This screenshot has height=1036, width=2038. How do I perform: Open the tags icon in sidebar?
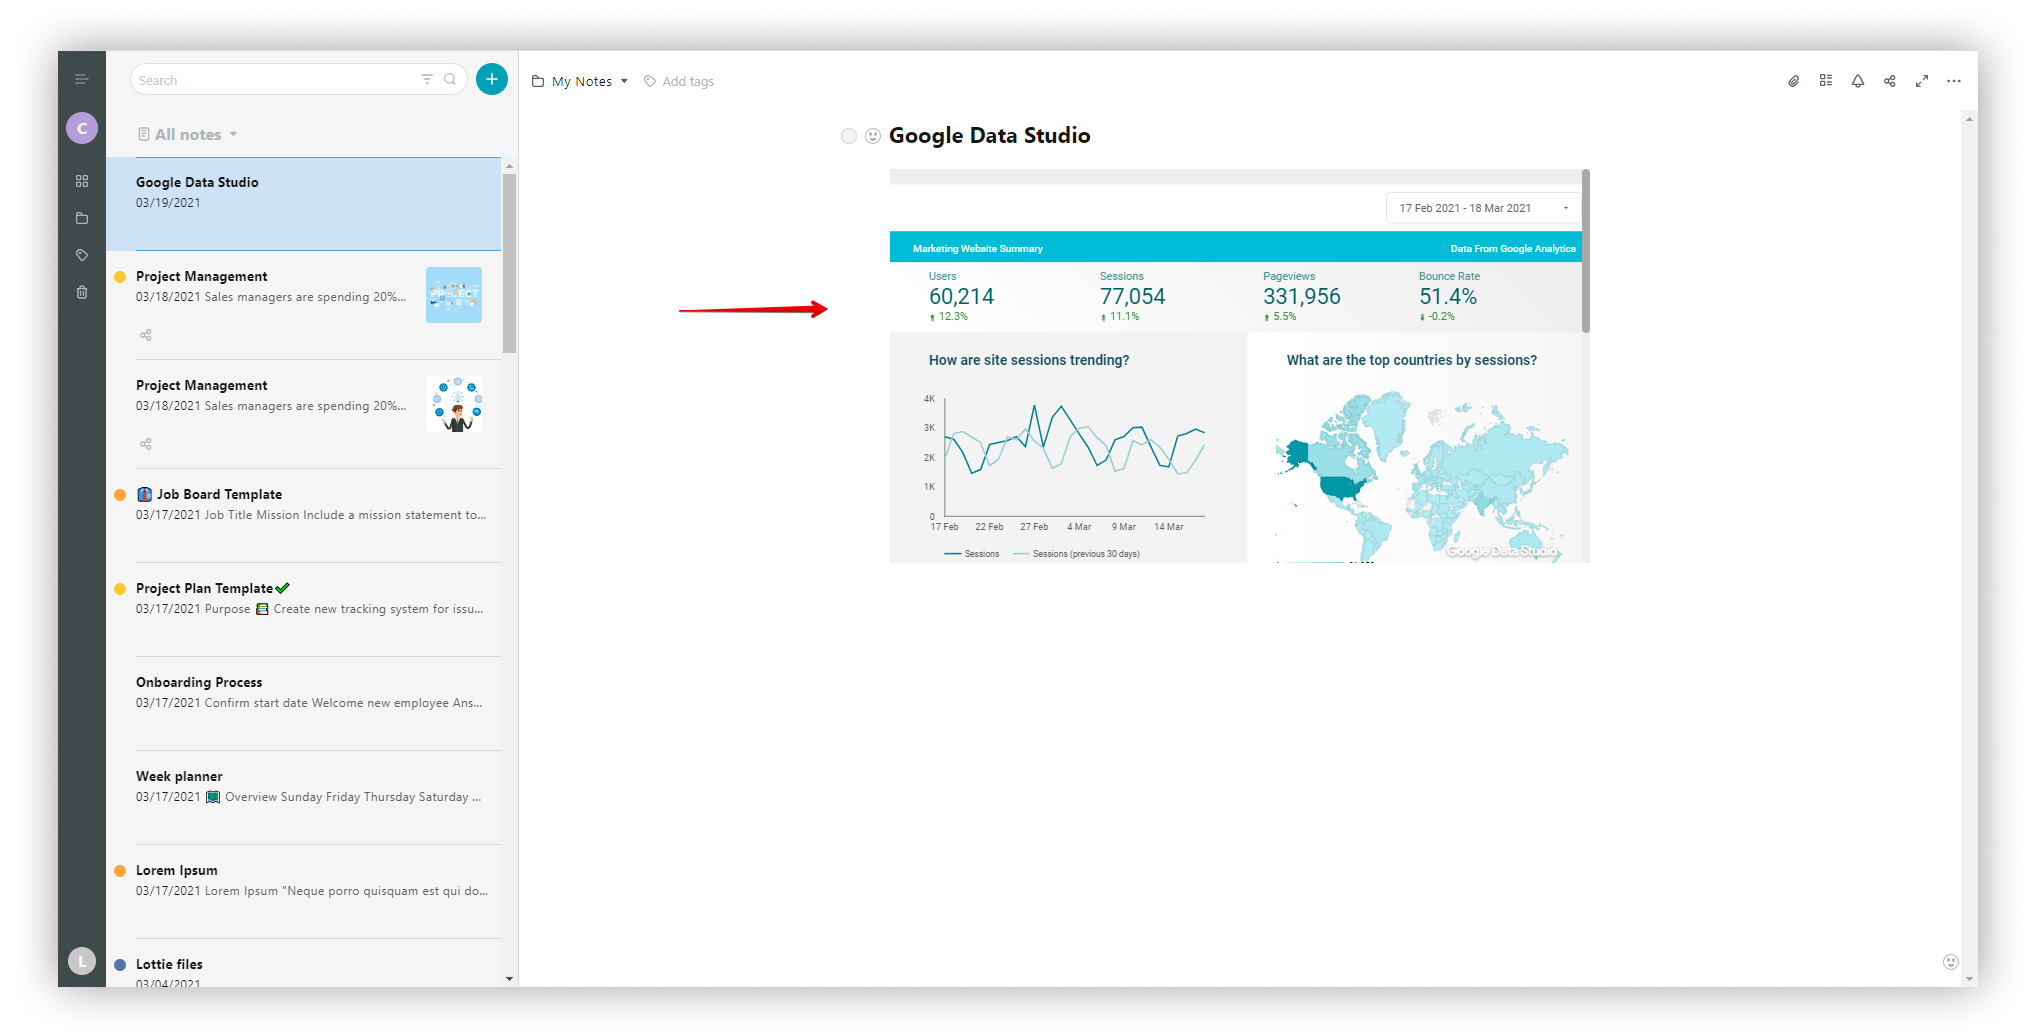(82, 255)
